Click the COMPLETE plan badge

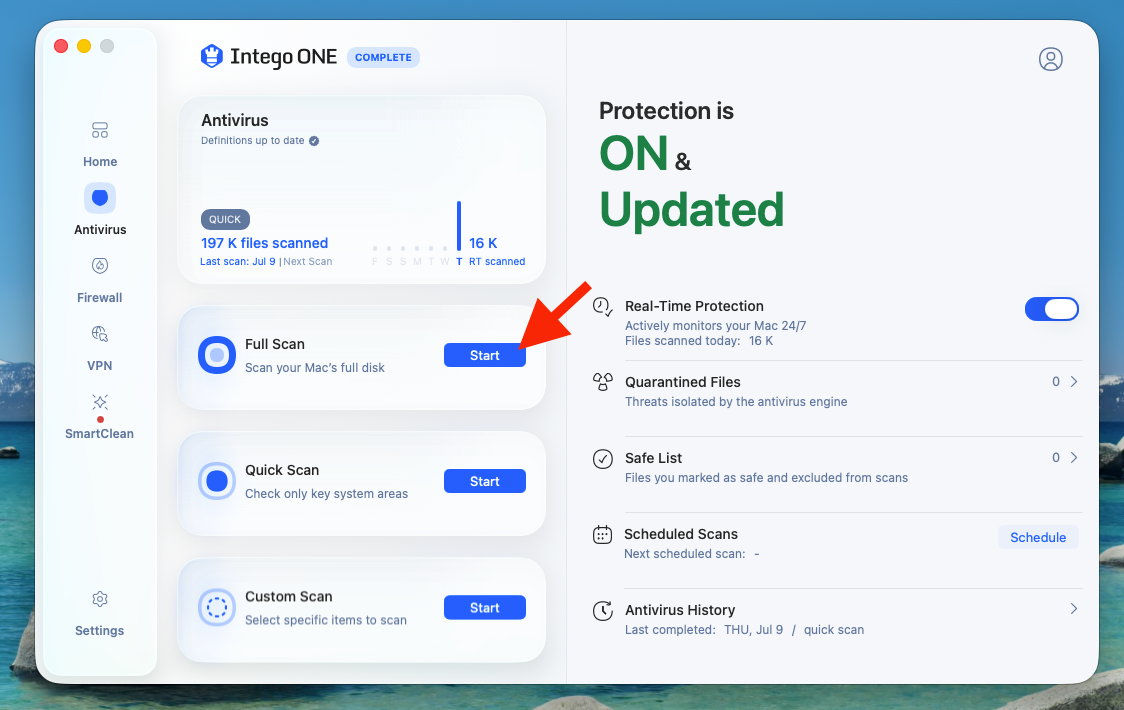(x=384, y=57)
